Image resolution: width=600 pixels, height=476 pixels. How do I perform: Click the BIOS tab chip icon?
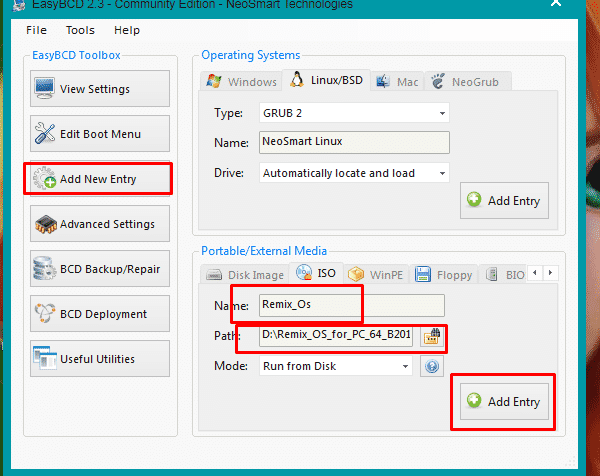[x=492, y=274]
